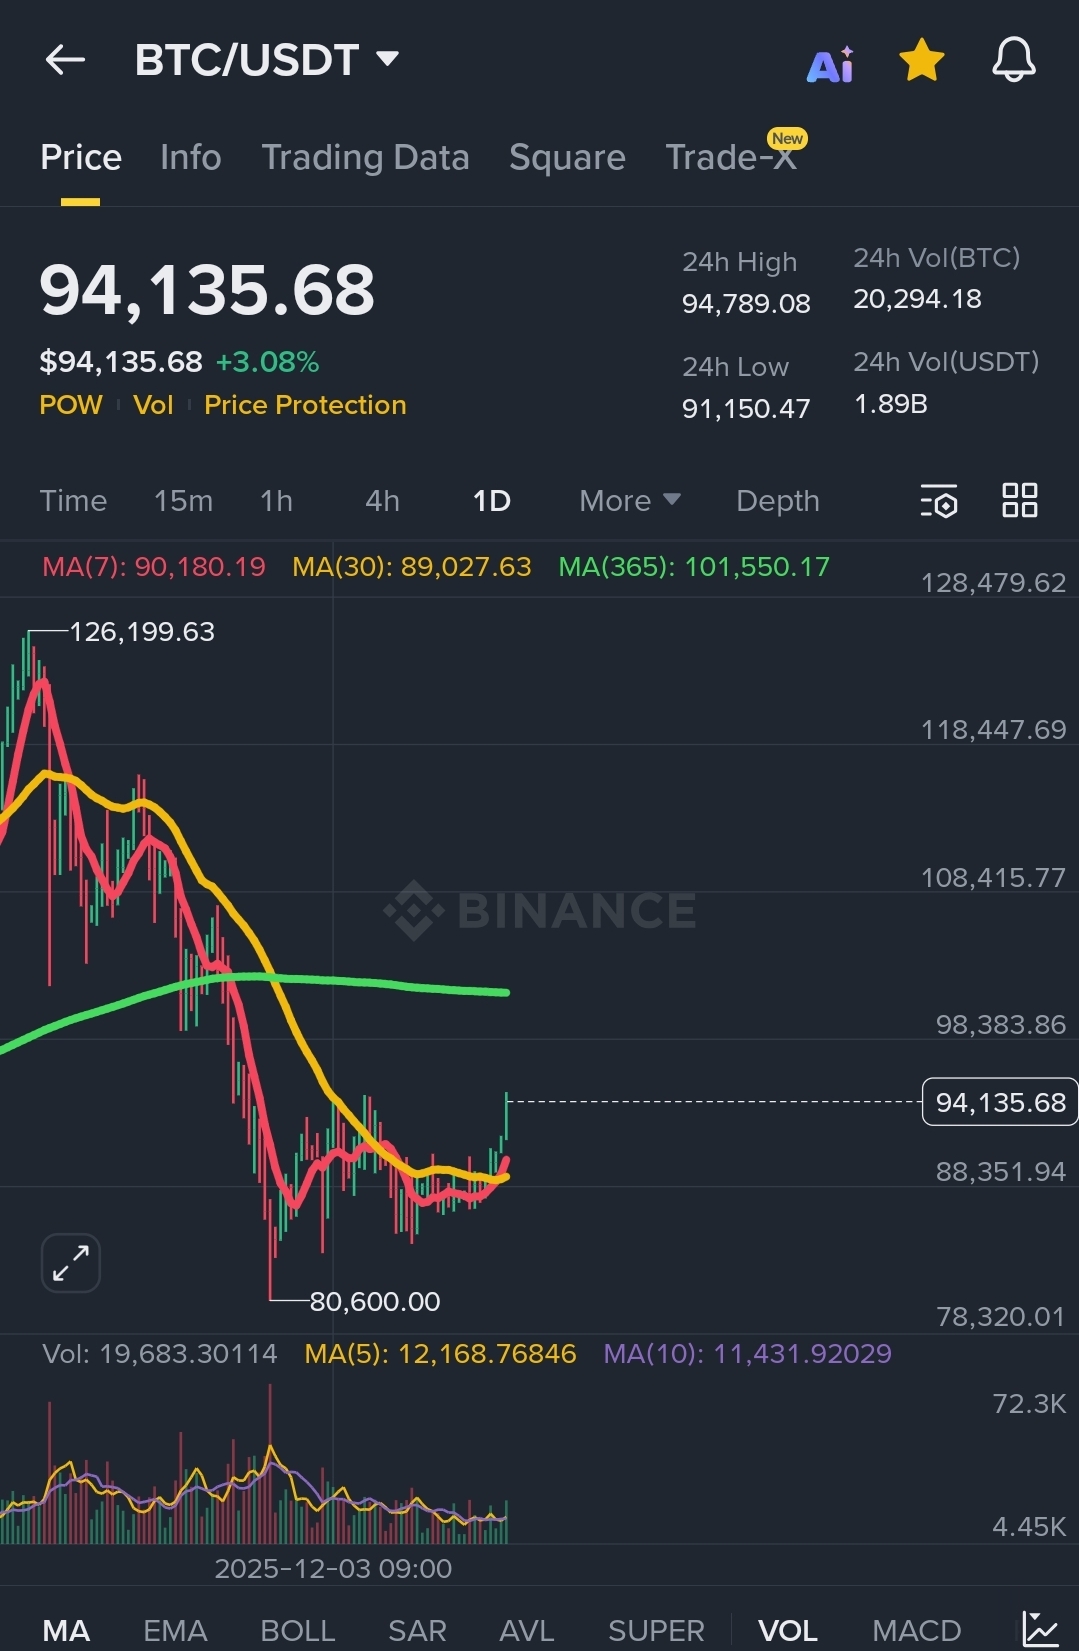This screenshot has height=1651, width=1079.
Task: Toggle the VOL sub-indicator
Action: coord(788,1631)
